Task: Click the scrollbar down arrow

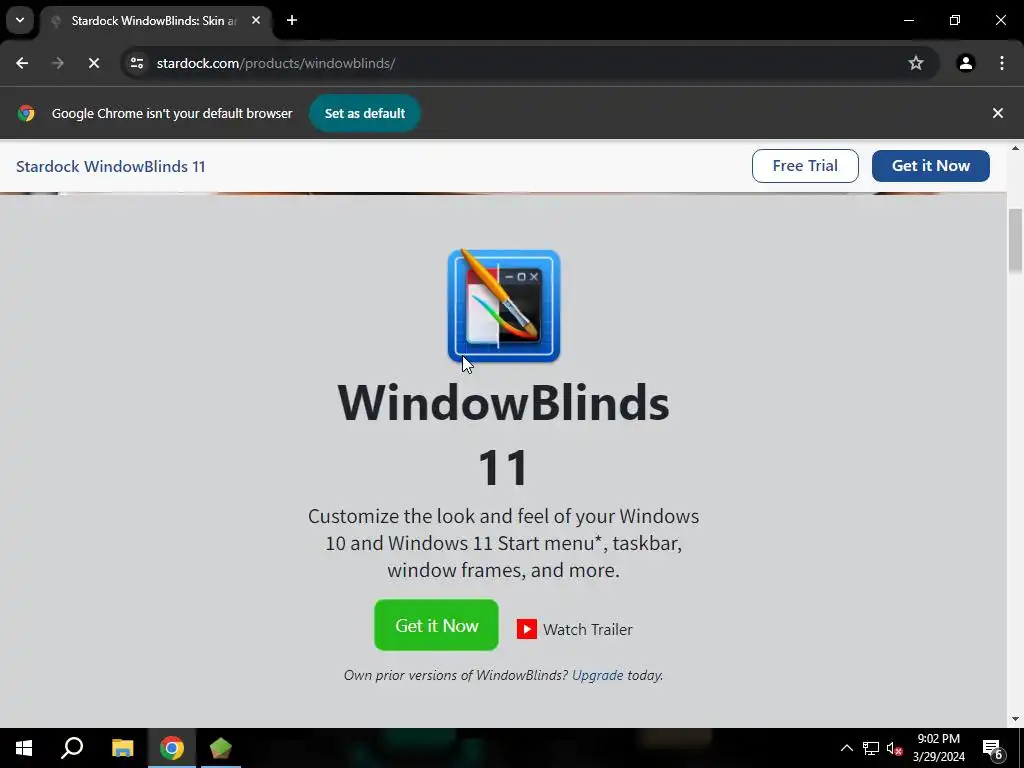Action: [1016, 719]
